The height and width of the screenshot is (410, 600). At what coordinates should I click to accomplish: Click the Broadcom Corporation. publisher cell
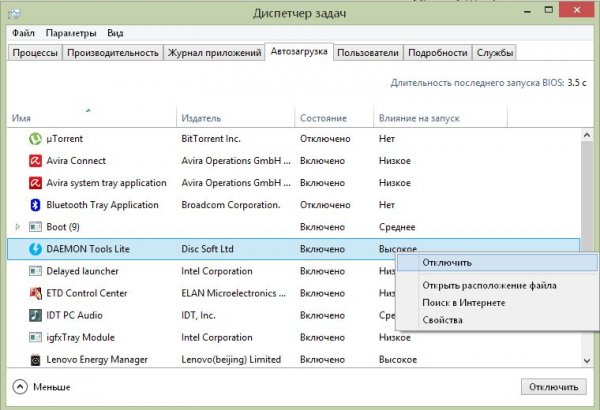coord(231,205)
